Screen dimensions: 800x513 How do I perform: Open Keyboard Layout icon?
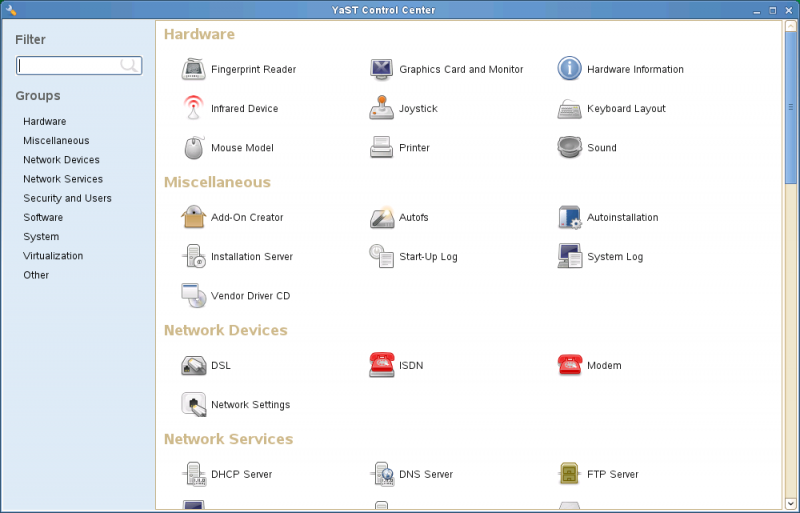coord(569,108)
